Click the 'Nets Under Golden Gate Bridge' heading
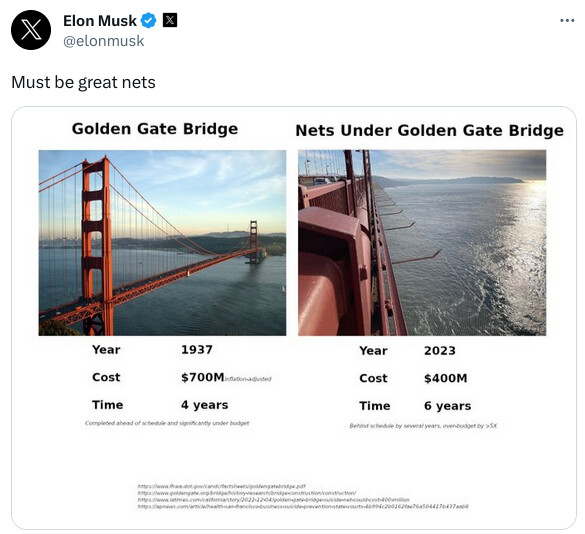Screen dimensions: 585x534 pyautogui.click(x=429, y=131)
